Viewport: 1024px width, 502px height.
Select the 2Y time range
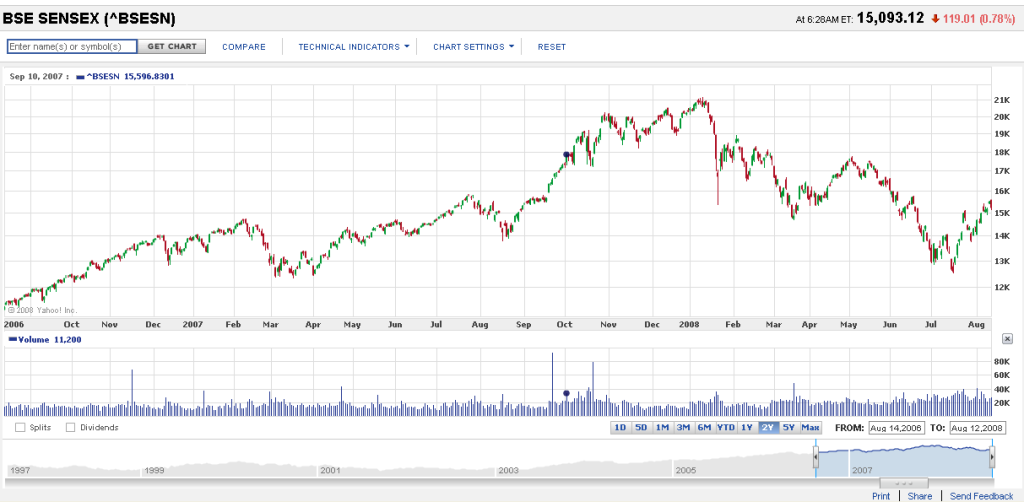(767, 428)
